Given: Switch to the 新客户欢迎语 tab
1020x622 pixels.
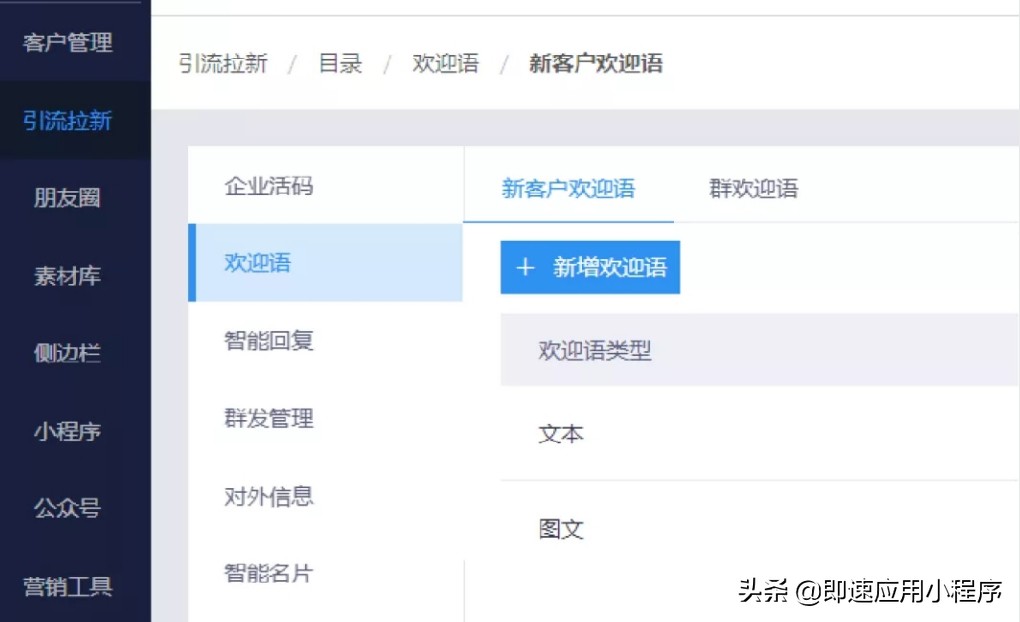Looking at the screenshot, I should click(568, 189).
